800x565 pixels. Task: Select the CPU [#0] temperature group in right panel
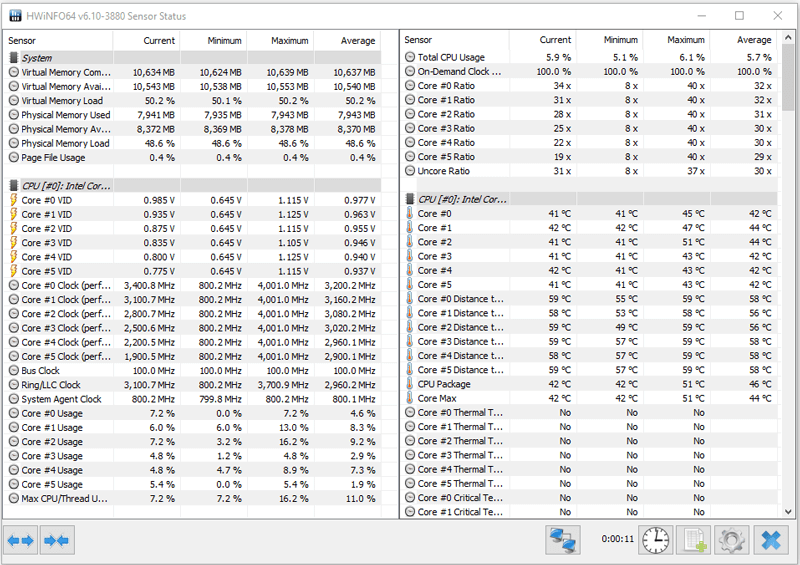[462, 199]
